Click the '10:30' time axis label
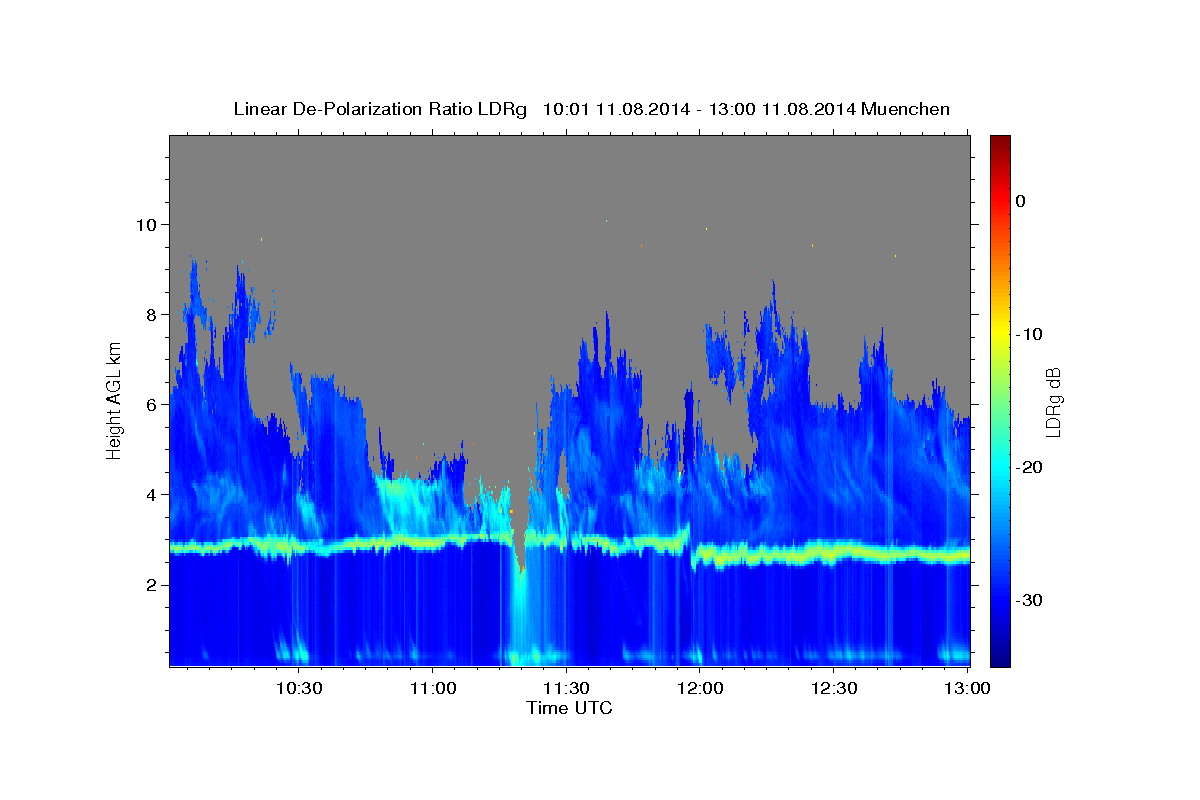1200x800 pixels. (x=299, y=688)
